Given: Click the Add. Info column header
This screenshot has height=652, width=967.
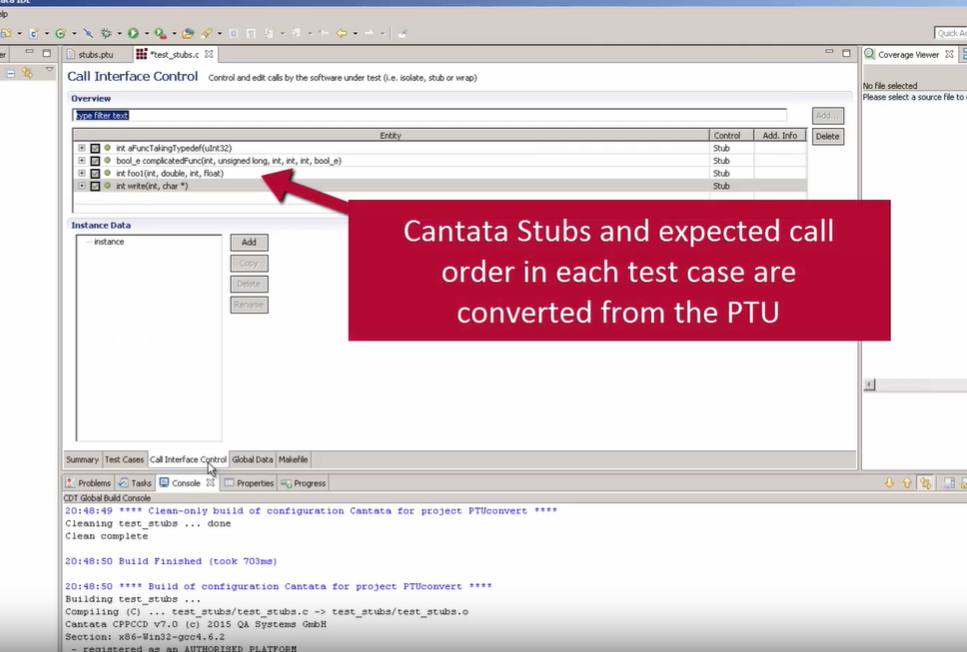Looking at the screenshot, I should (x=780, y=135).
